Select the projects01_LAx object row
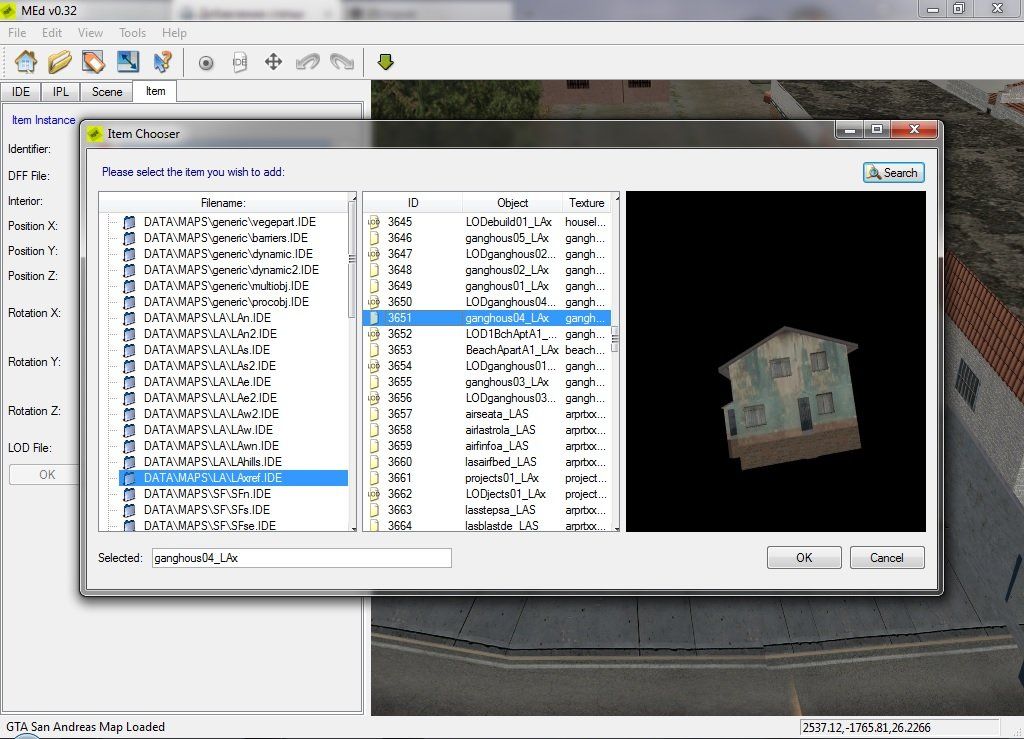The width and height of the screenshot is (1024, 739). (487, 478)
